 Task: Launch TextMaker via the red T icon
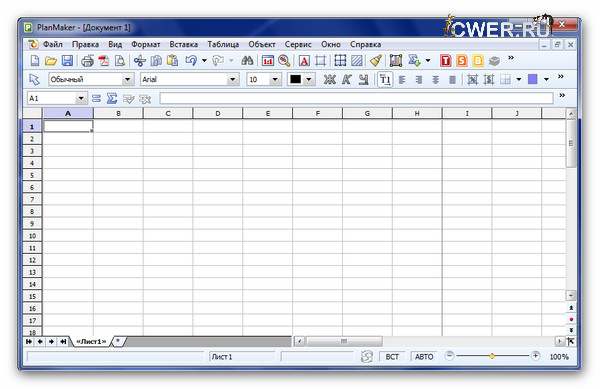(x=446, y=60)
